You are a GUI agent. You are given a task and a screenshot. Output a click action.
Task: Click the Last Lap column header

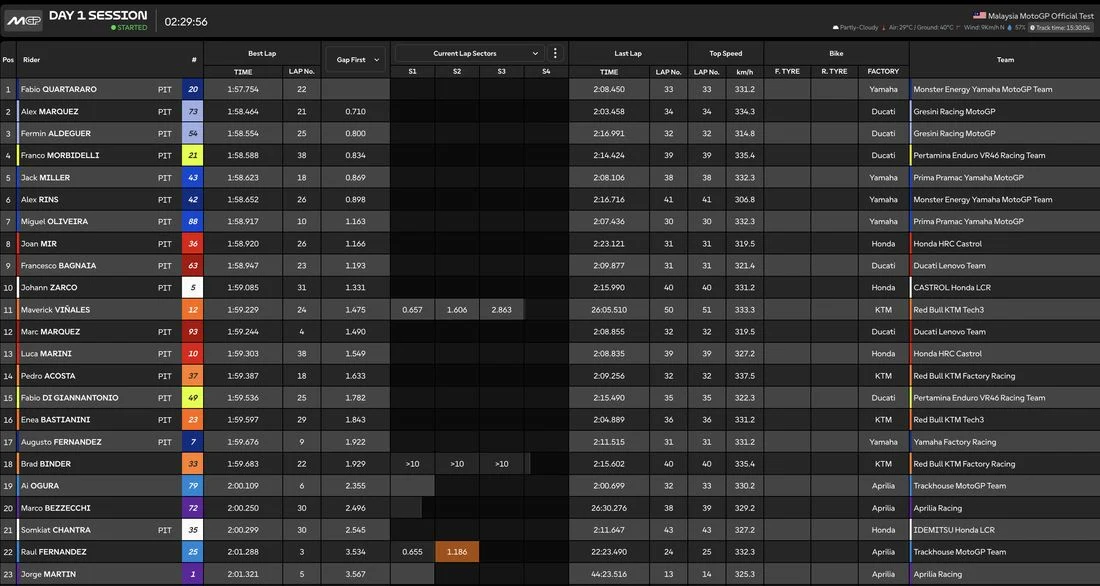point(628,53)
